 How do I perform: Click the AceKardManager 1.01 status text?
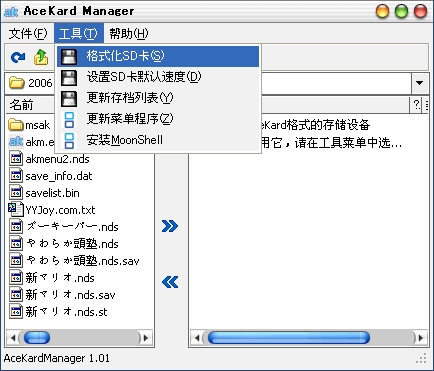tap(57, 358)
